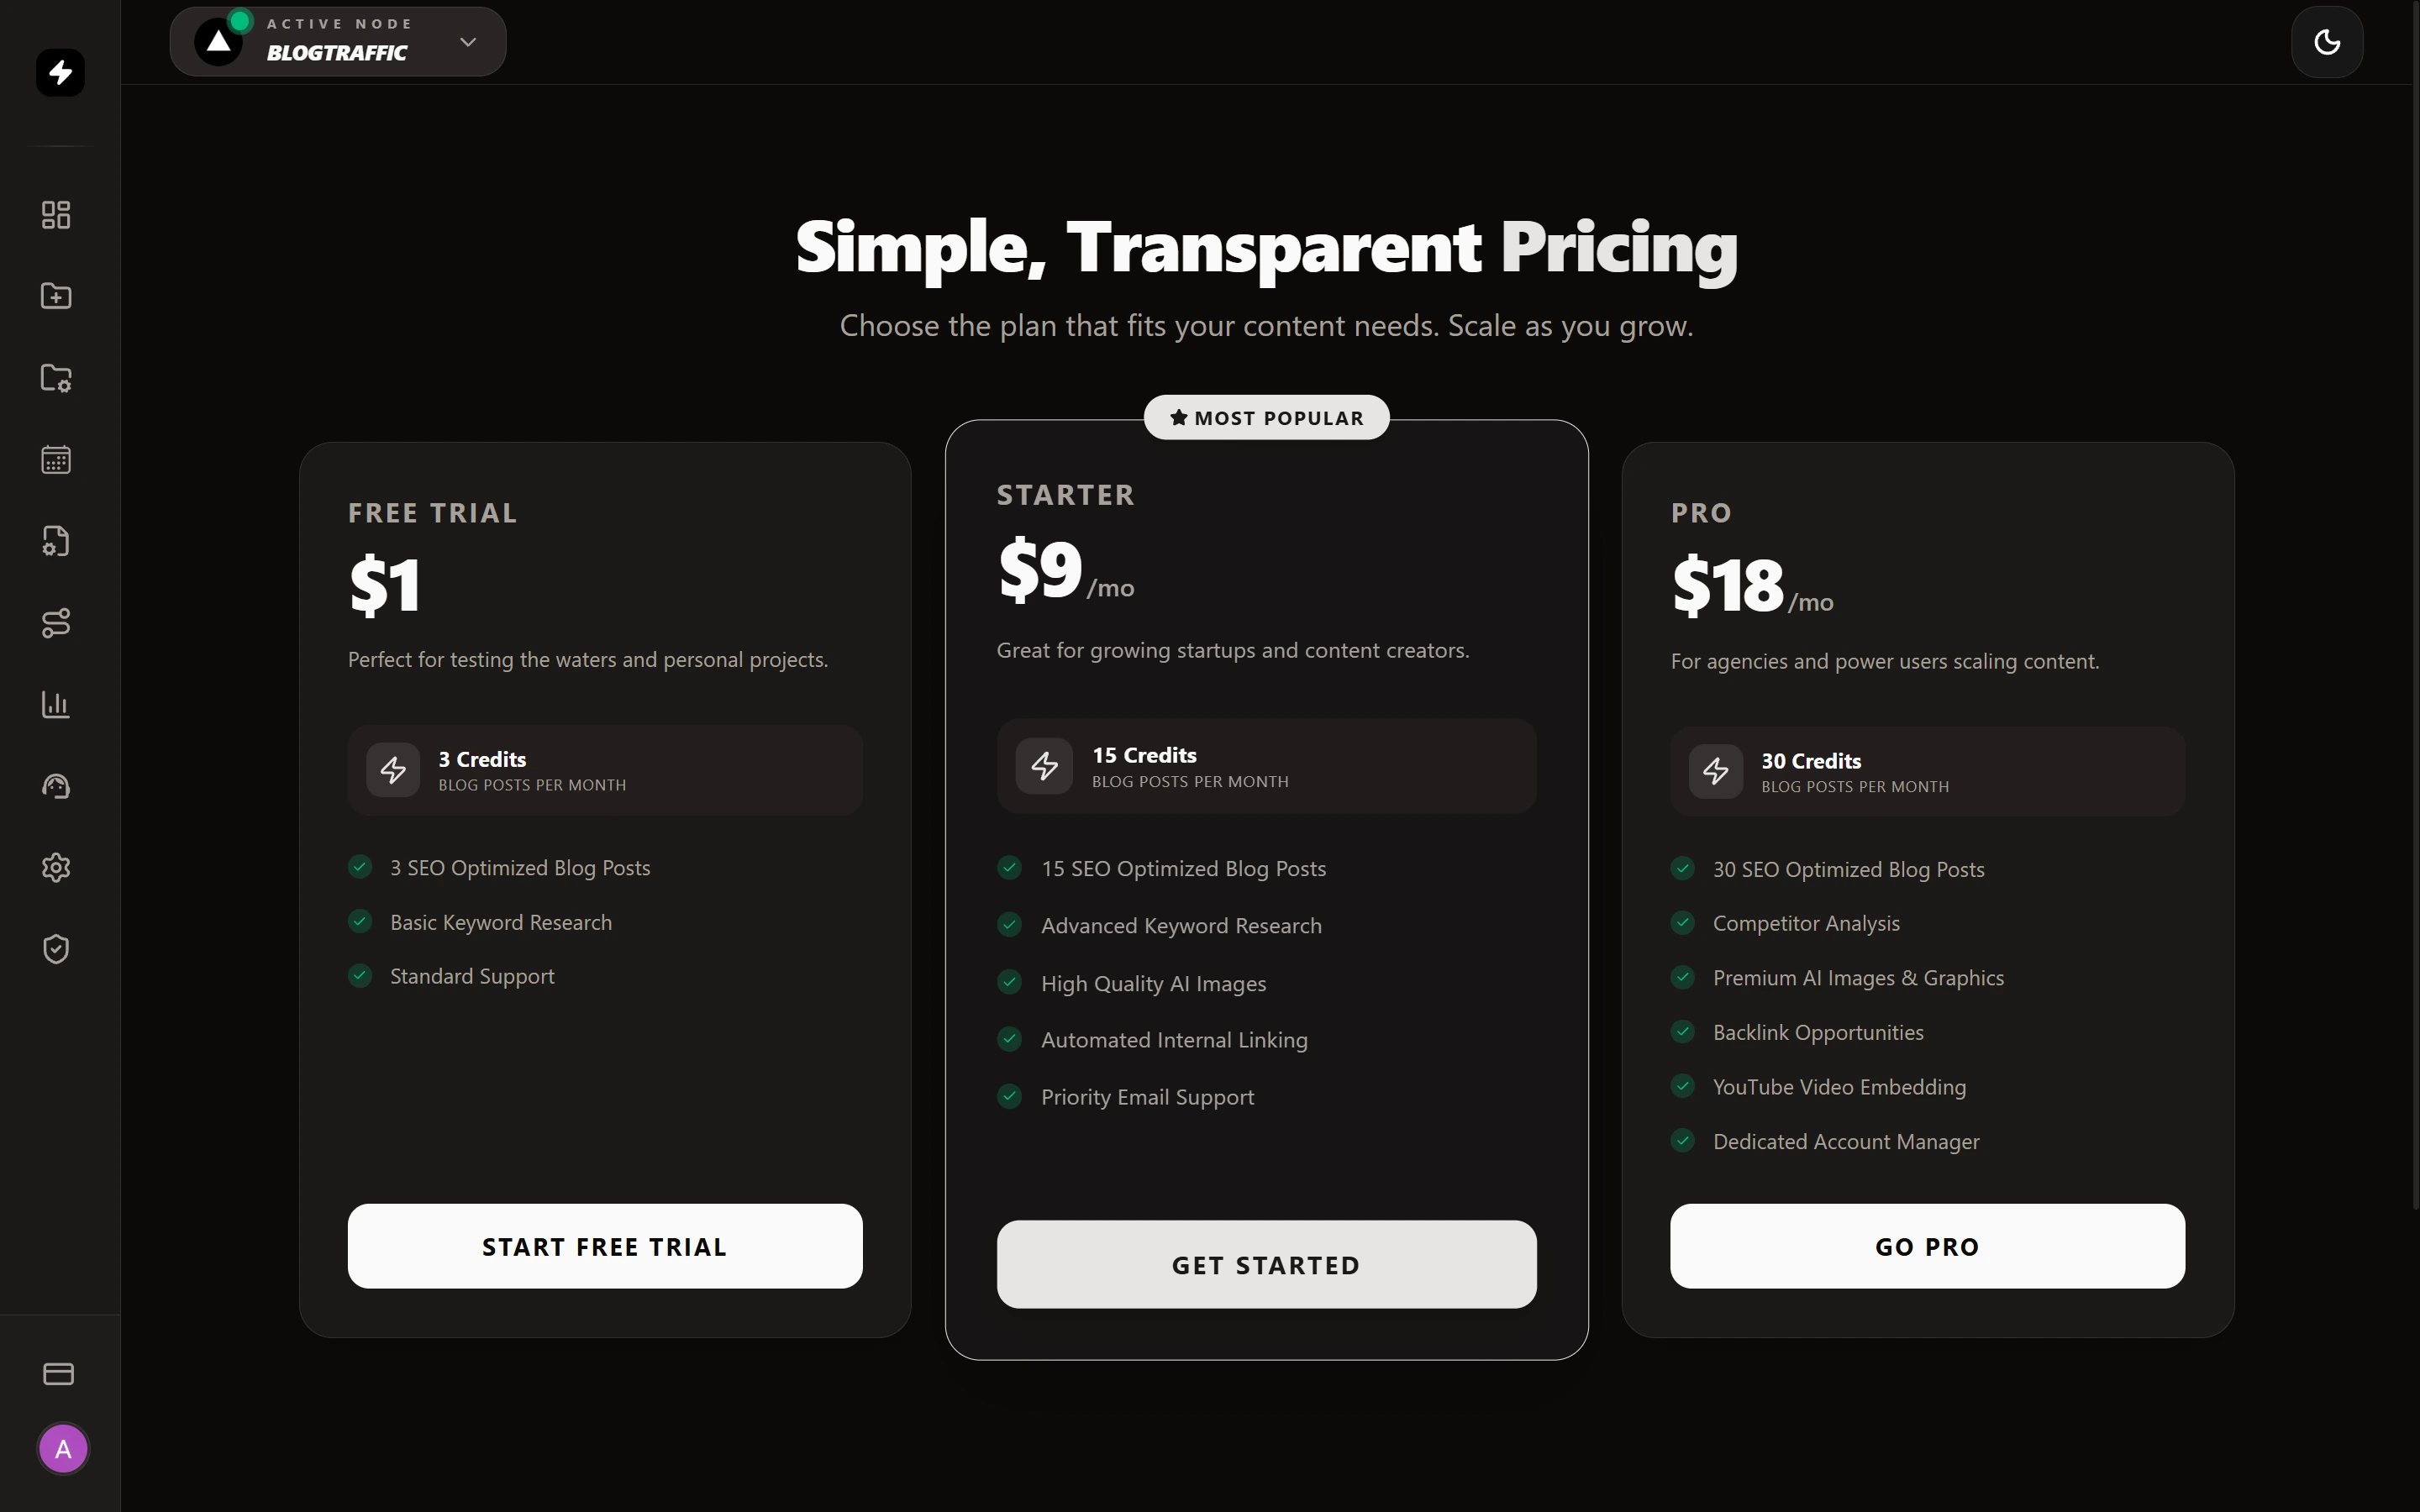2420x1512 pixels.
Task: View analytics via the bar chart icon
Action: pyautogui.click(x=57, y=705)
